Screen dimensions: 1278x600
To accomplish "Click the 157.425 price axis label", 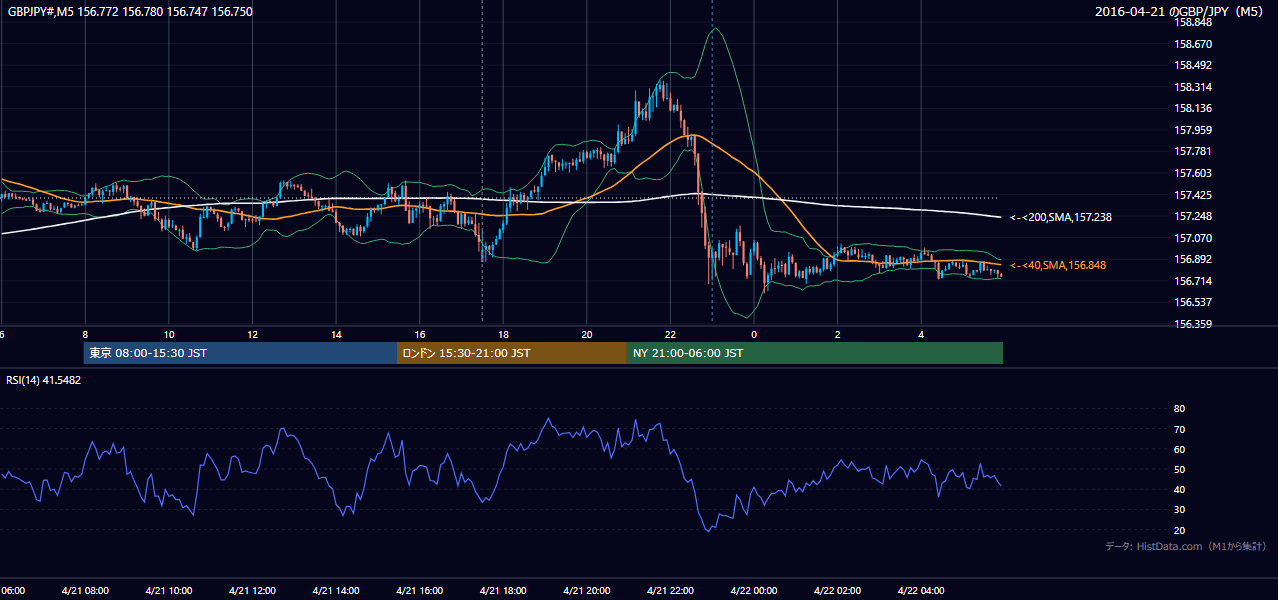I will pos(1194,195).
